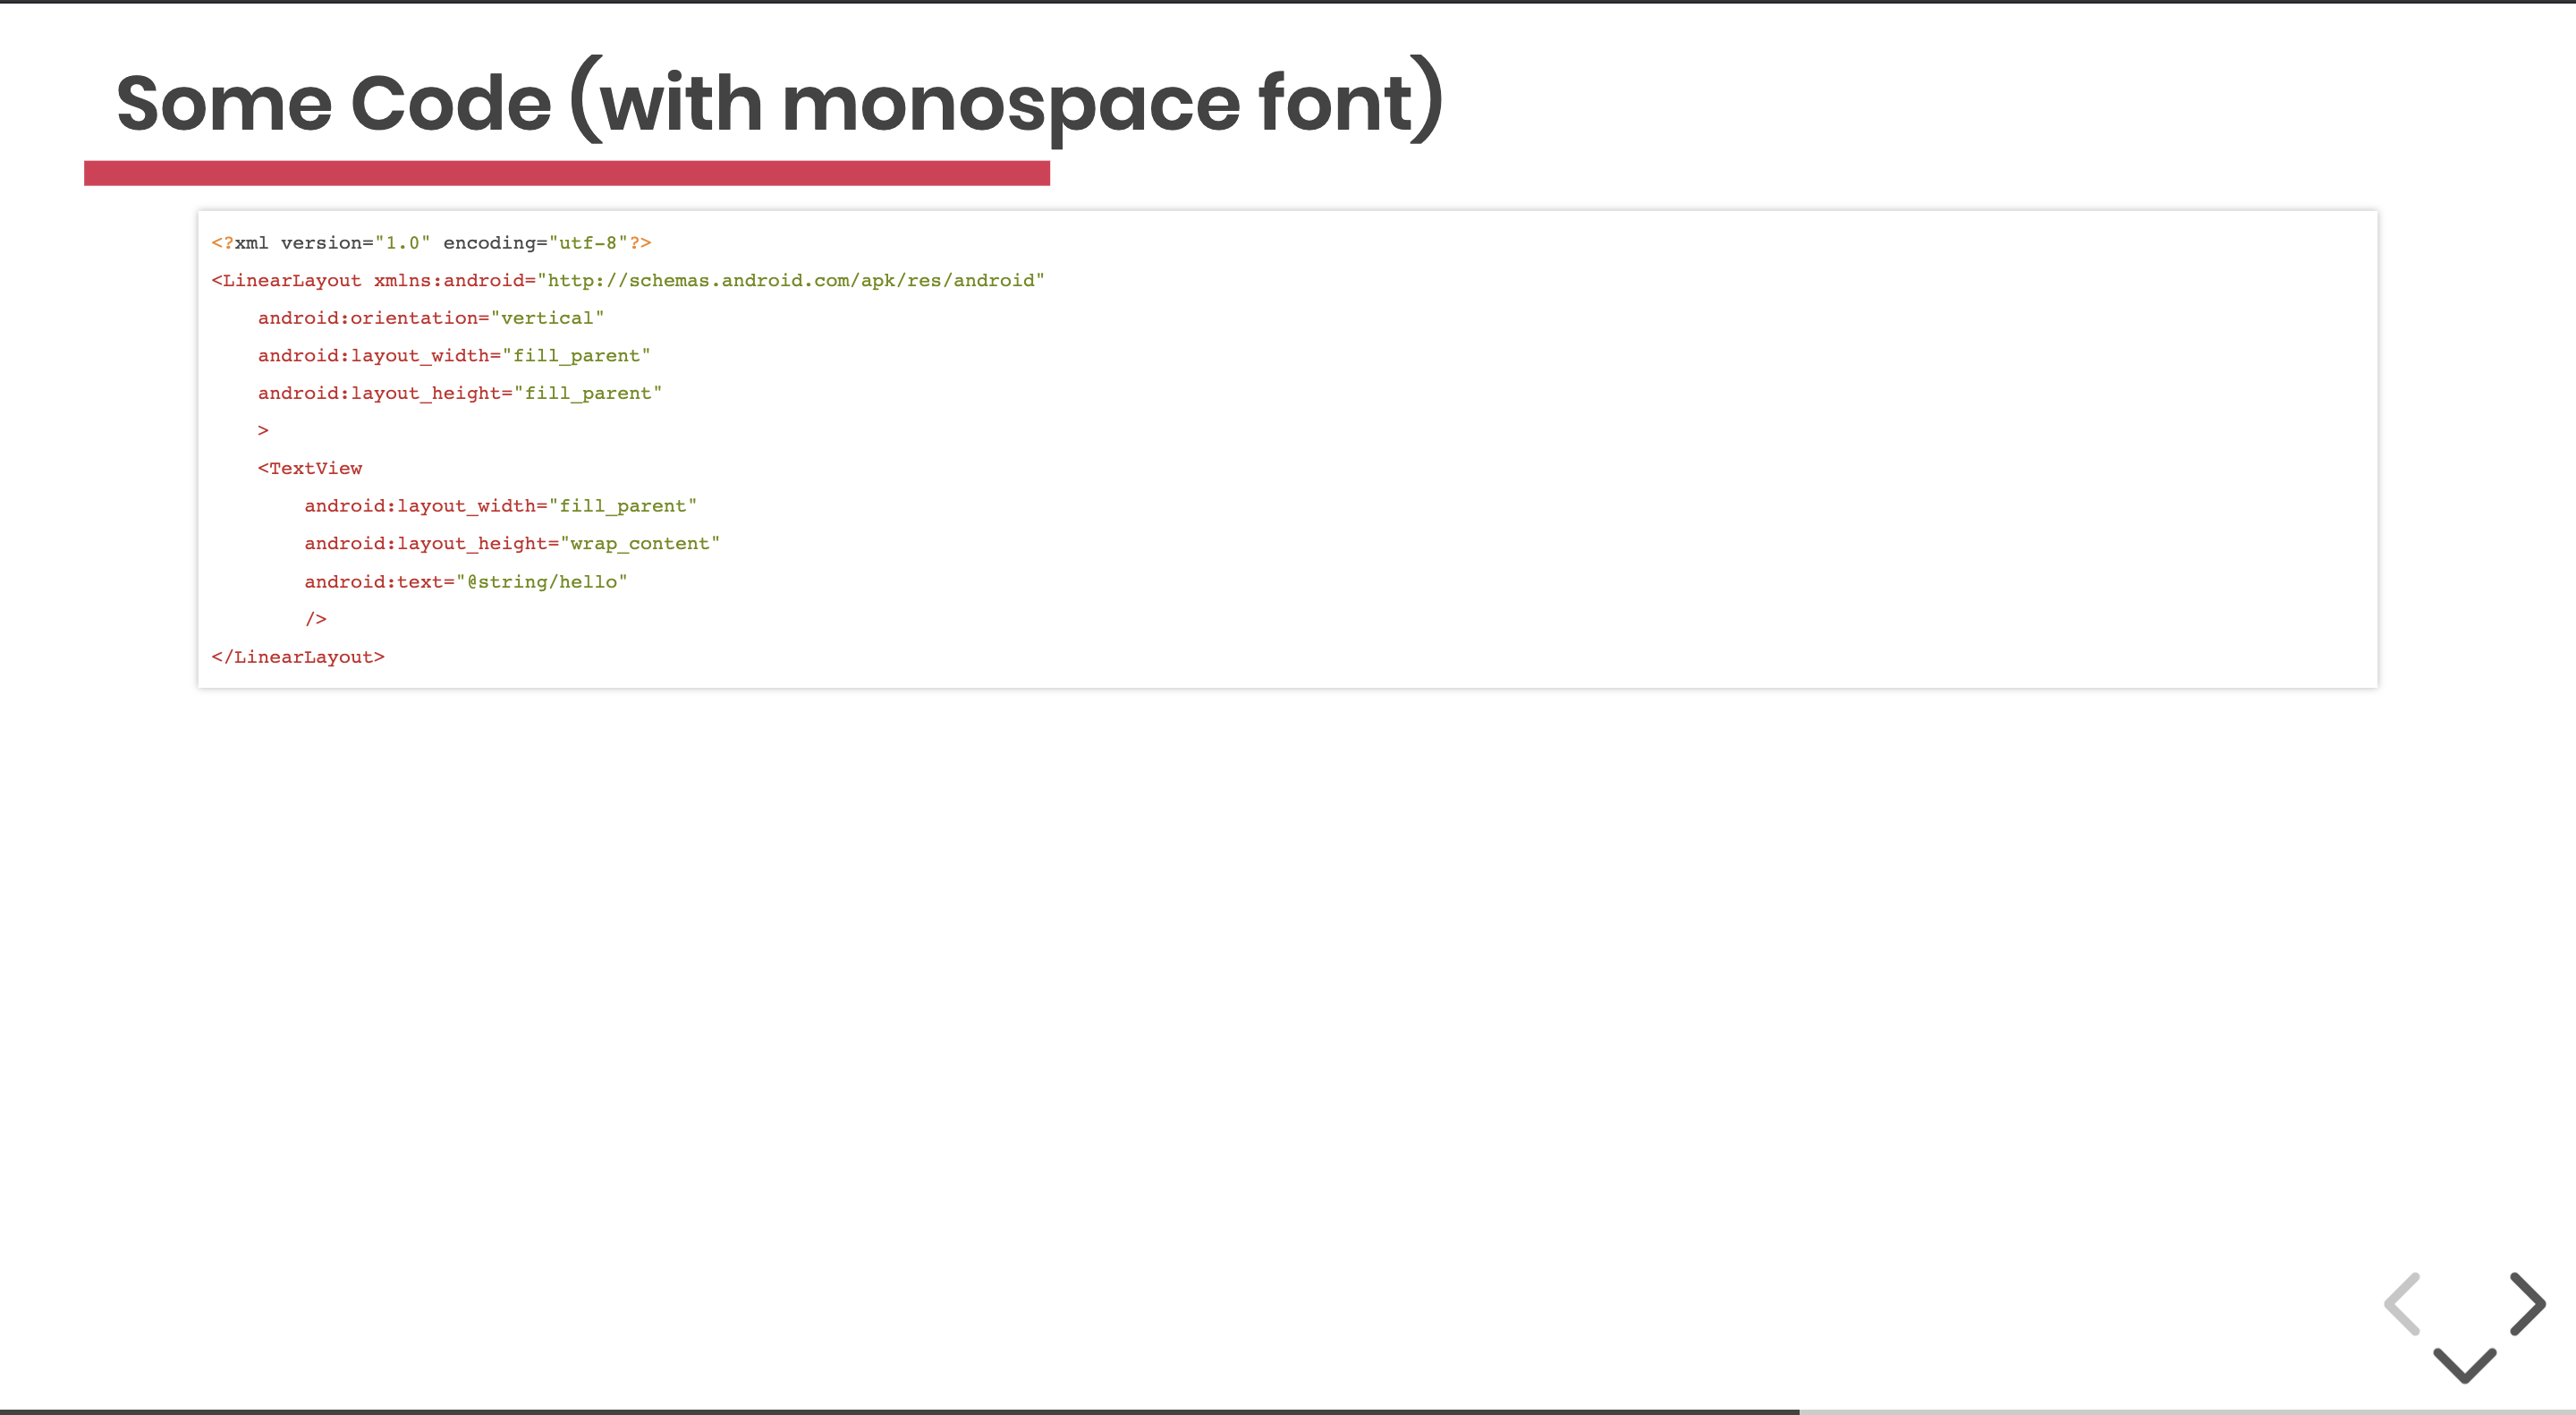This screenshot has width=2576, height=1415.
Task: Click the android:text @string/hello line
Action: (x=466, y=582)
